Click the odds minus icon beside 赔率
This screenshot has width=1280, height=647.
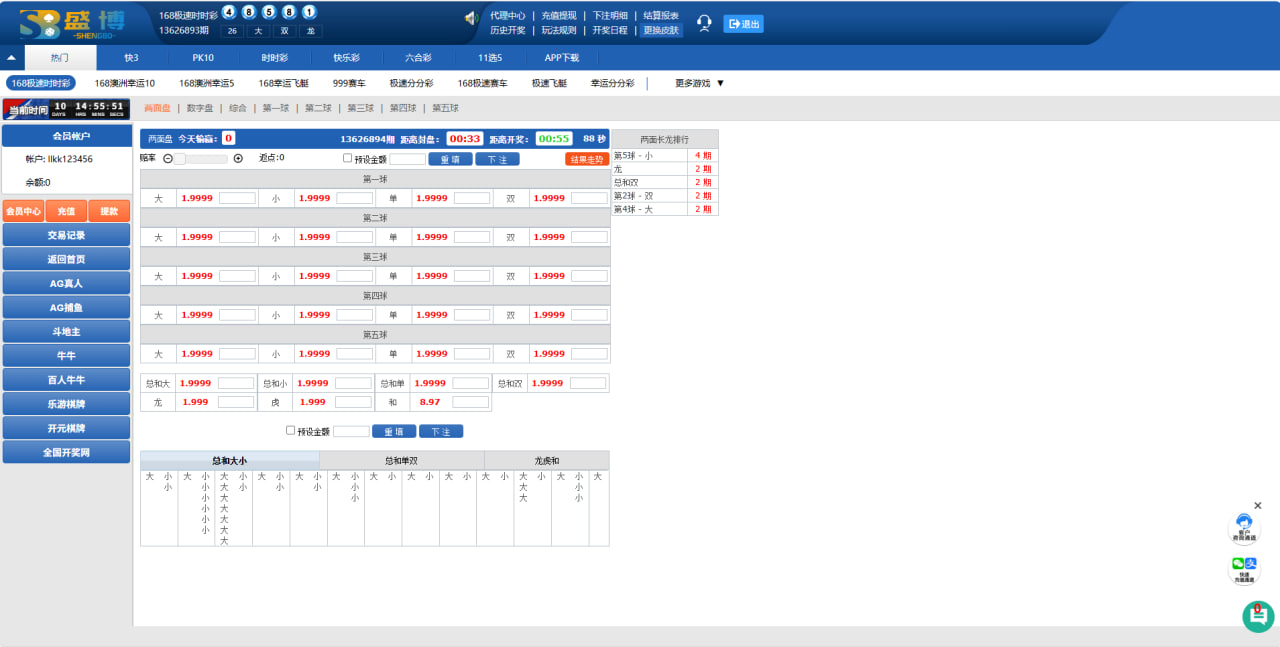[168, 158]
